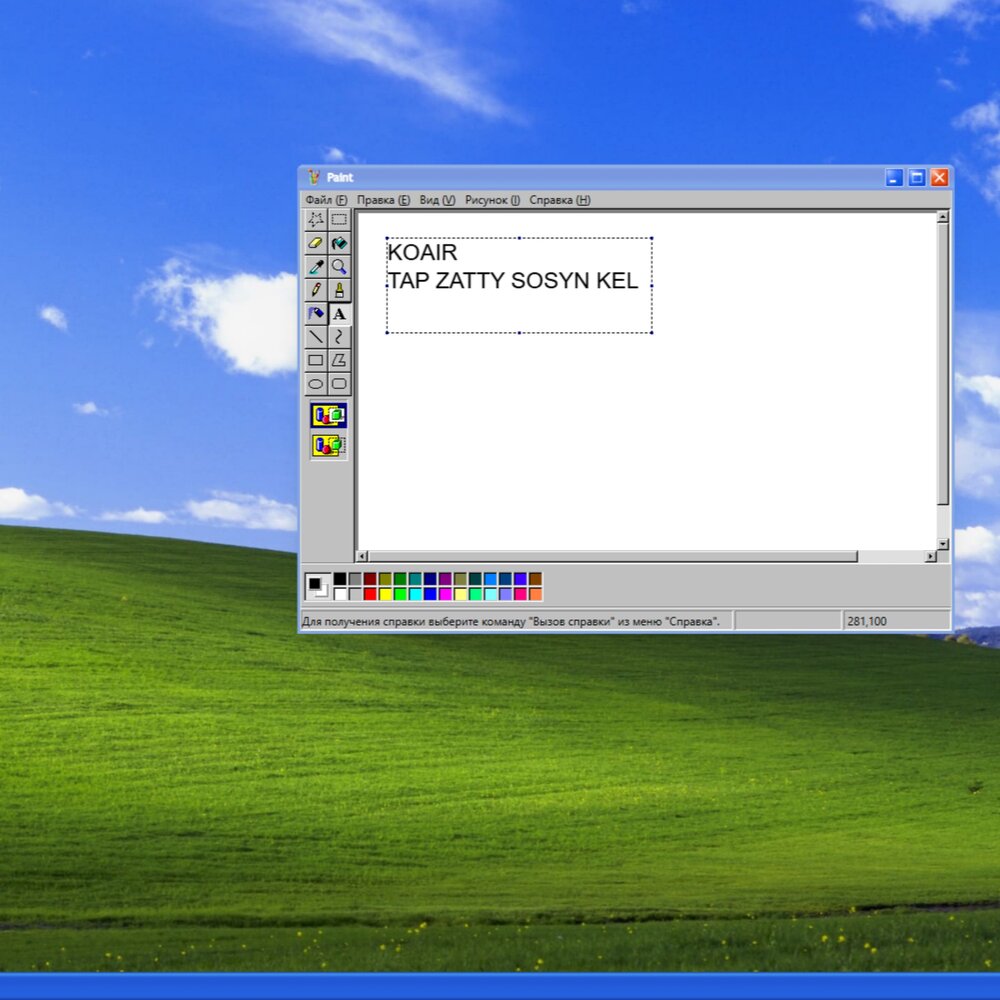Expand the Справка menu
Screen dimensions: 1000x1000
(560, 200)
